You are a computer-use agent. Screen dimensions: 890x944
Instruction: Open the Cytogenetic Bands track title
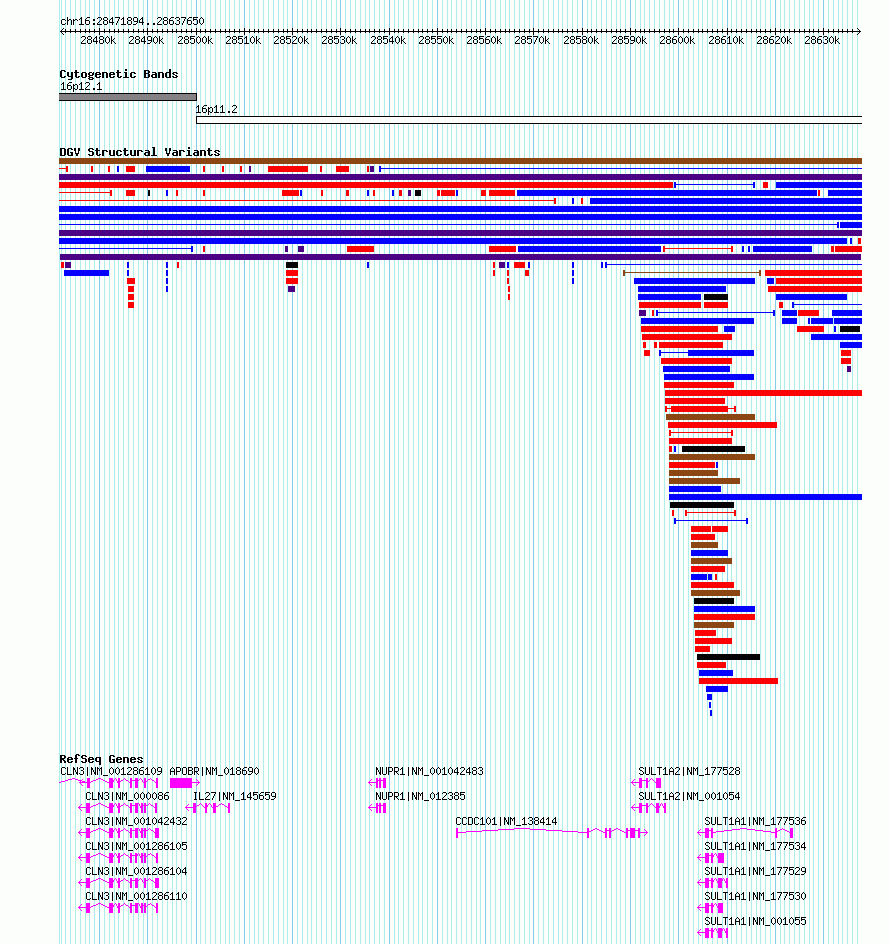point(119,74)
